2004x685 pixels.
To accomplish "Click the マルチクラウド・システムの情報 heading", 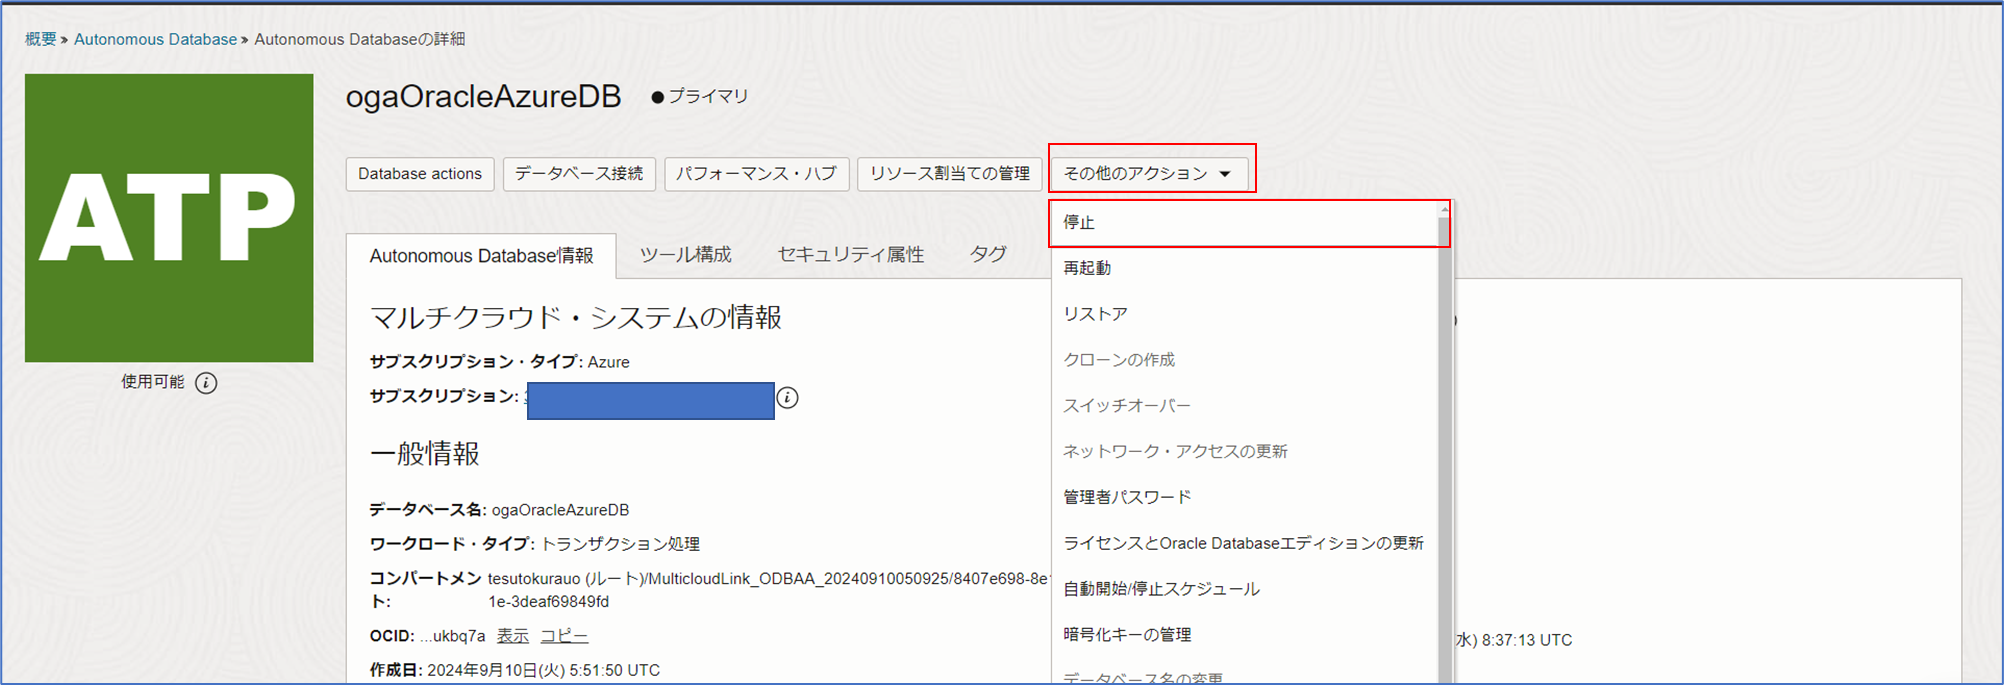I will tap(576, 318).
